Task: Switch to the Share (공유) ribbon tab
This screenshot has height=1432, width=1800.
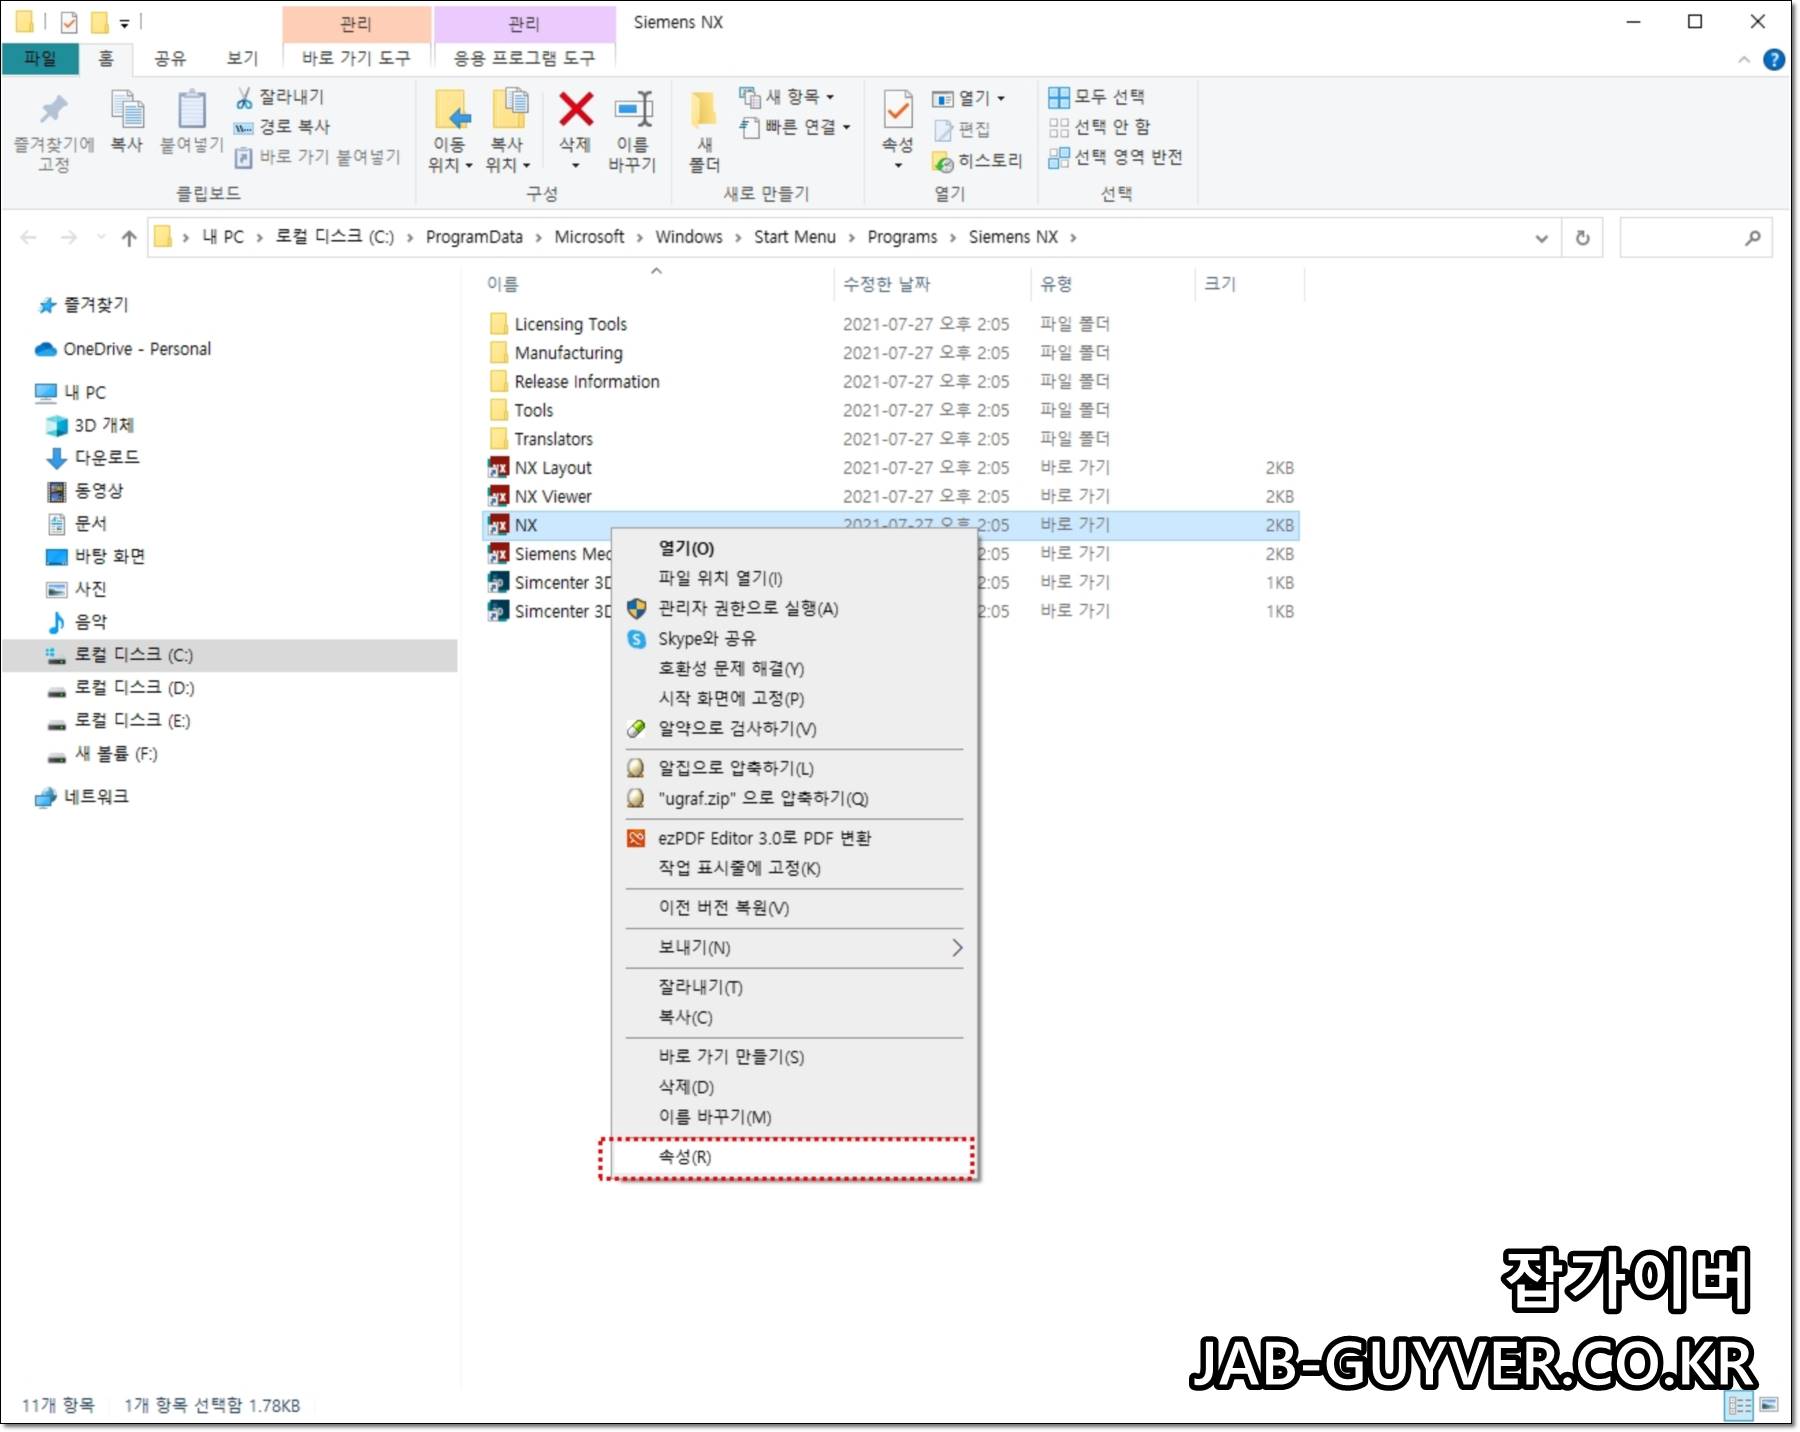Action: click(170, 58)
